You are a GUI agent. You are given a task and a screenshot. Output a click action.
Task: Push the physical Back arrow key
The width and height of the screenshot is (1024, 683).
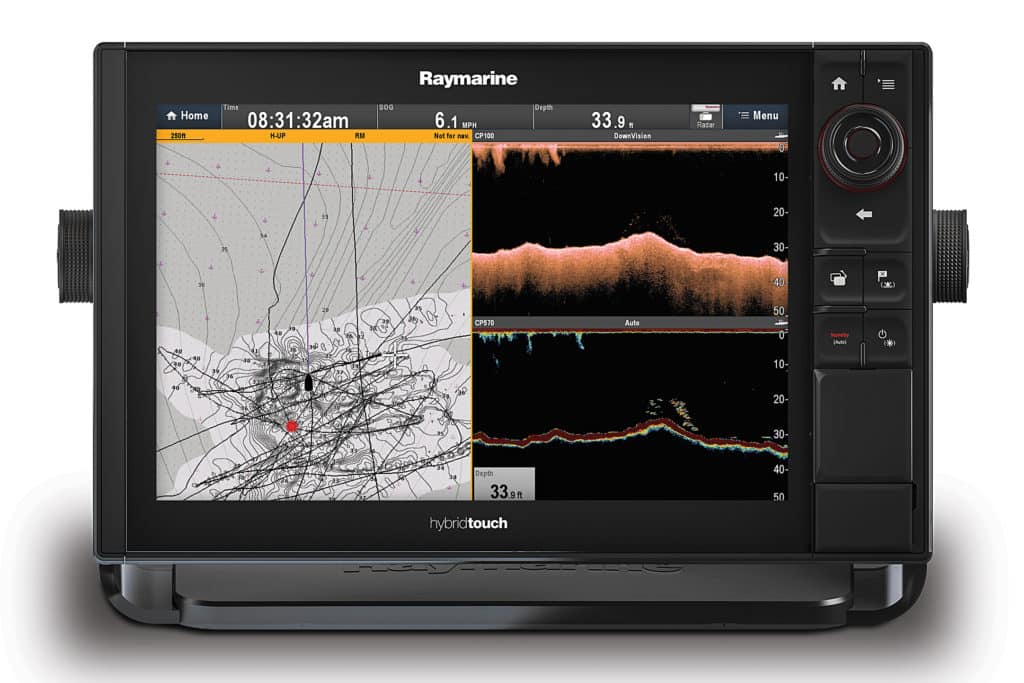(x=863, y=214)
